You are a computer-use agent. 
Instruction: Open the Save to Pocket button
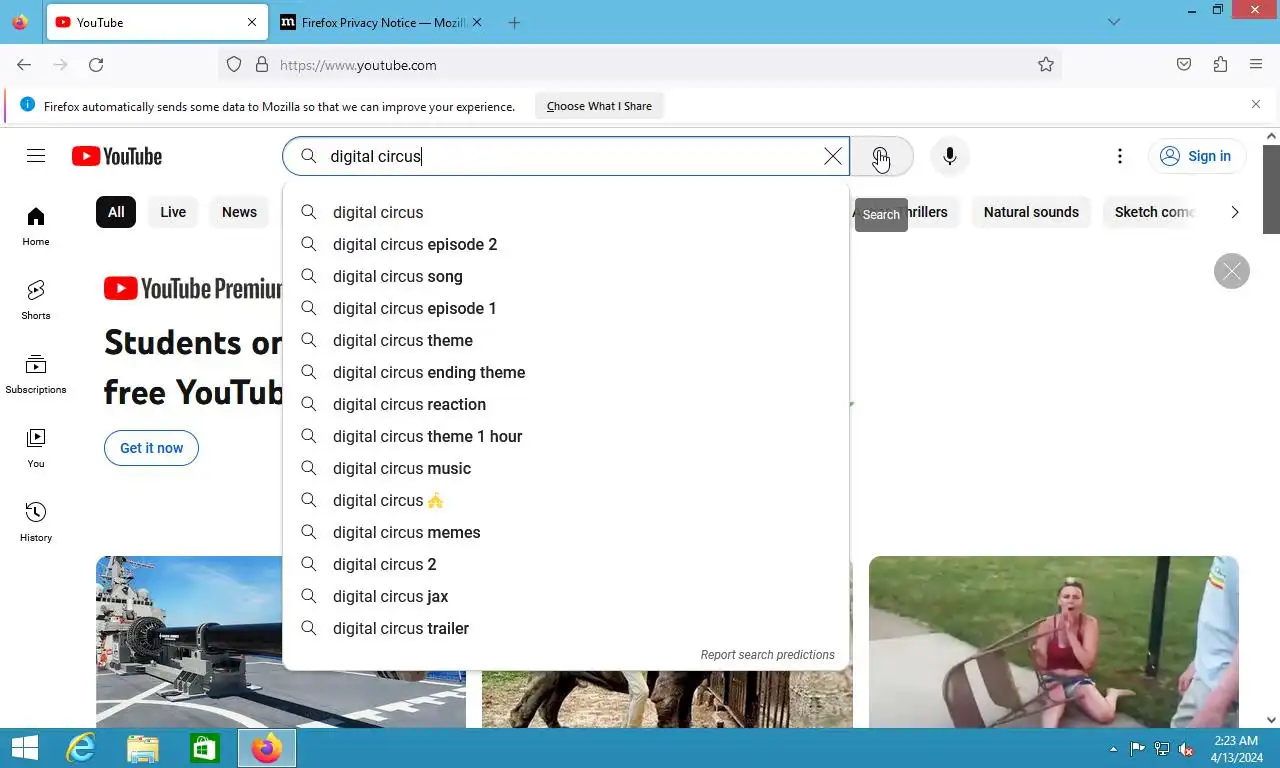1184,65
